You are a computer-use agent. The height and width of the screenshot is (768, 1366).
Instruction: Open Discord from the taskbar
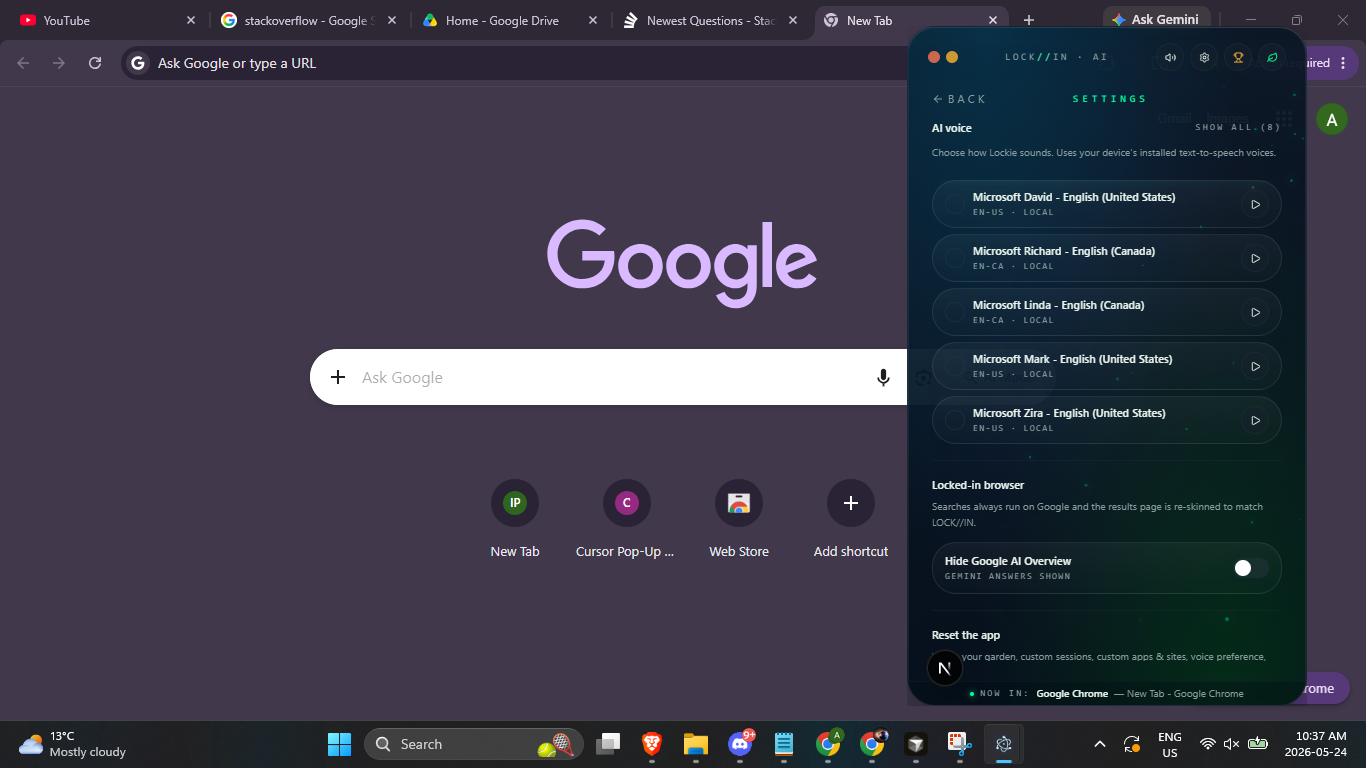pos(740,744)
